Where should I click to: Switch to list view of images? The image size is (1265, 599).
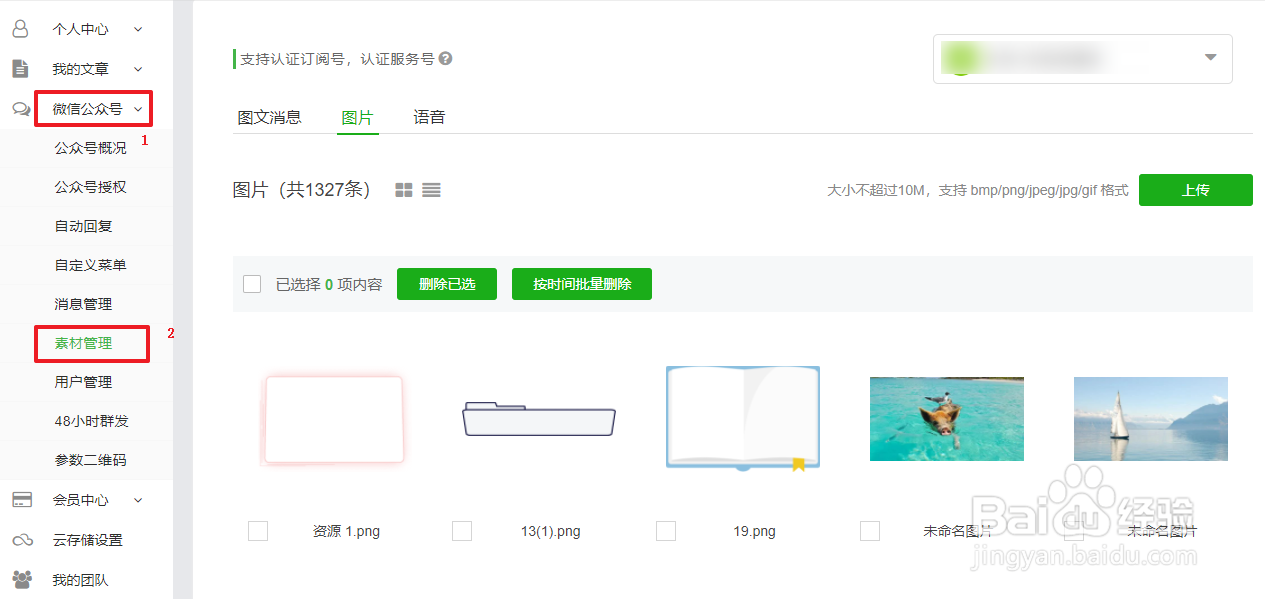431,189
